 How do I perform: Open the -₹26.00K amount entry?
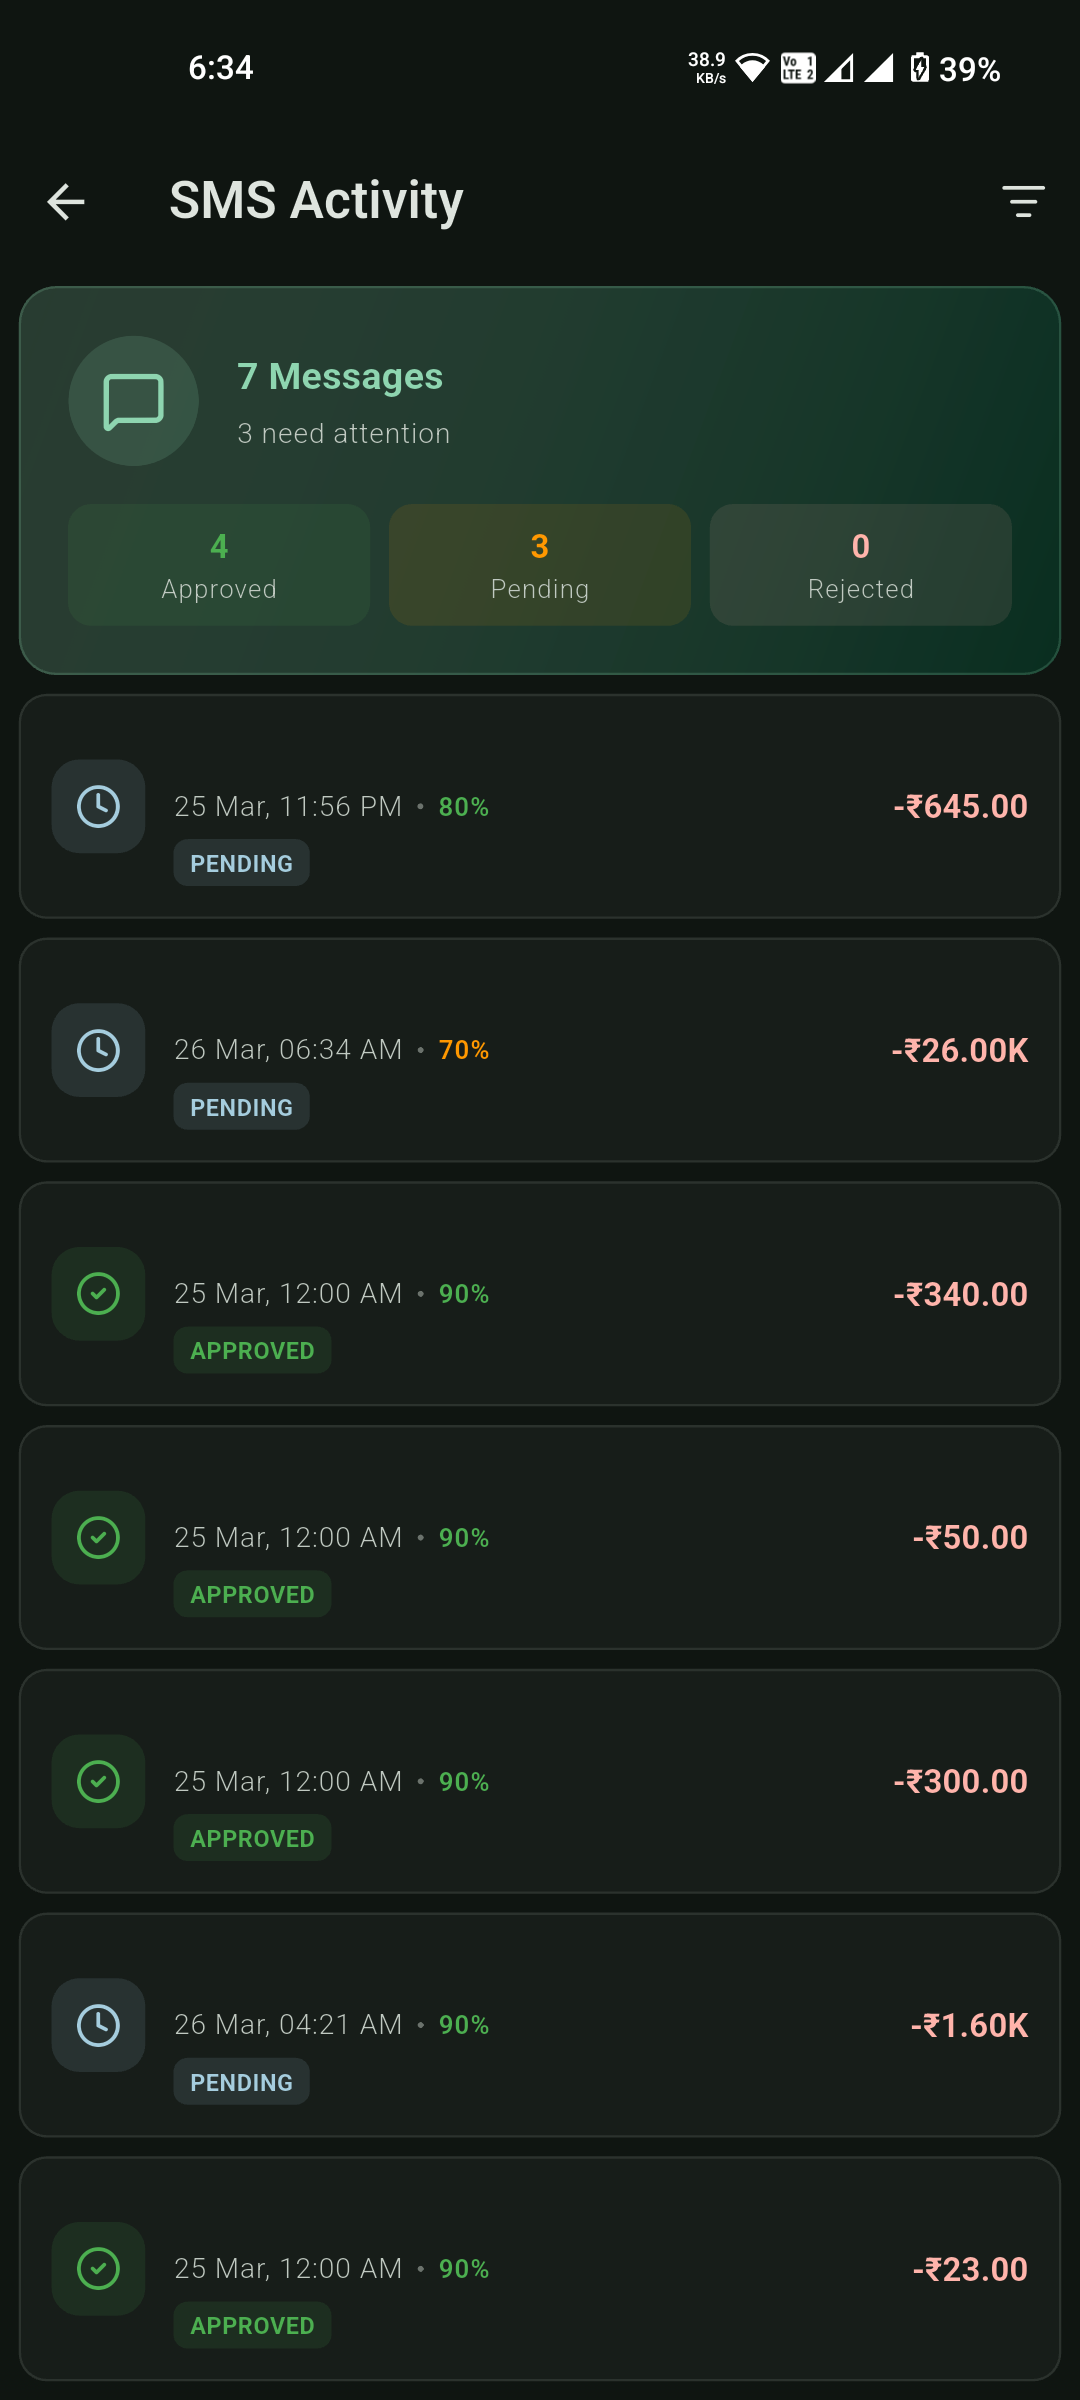pyautogui.click(x=959, y=1050)
